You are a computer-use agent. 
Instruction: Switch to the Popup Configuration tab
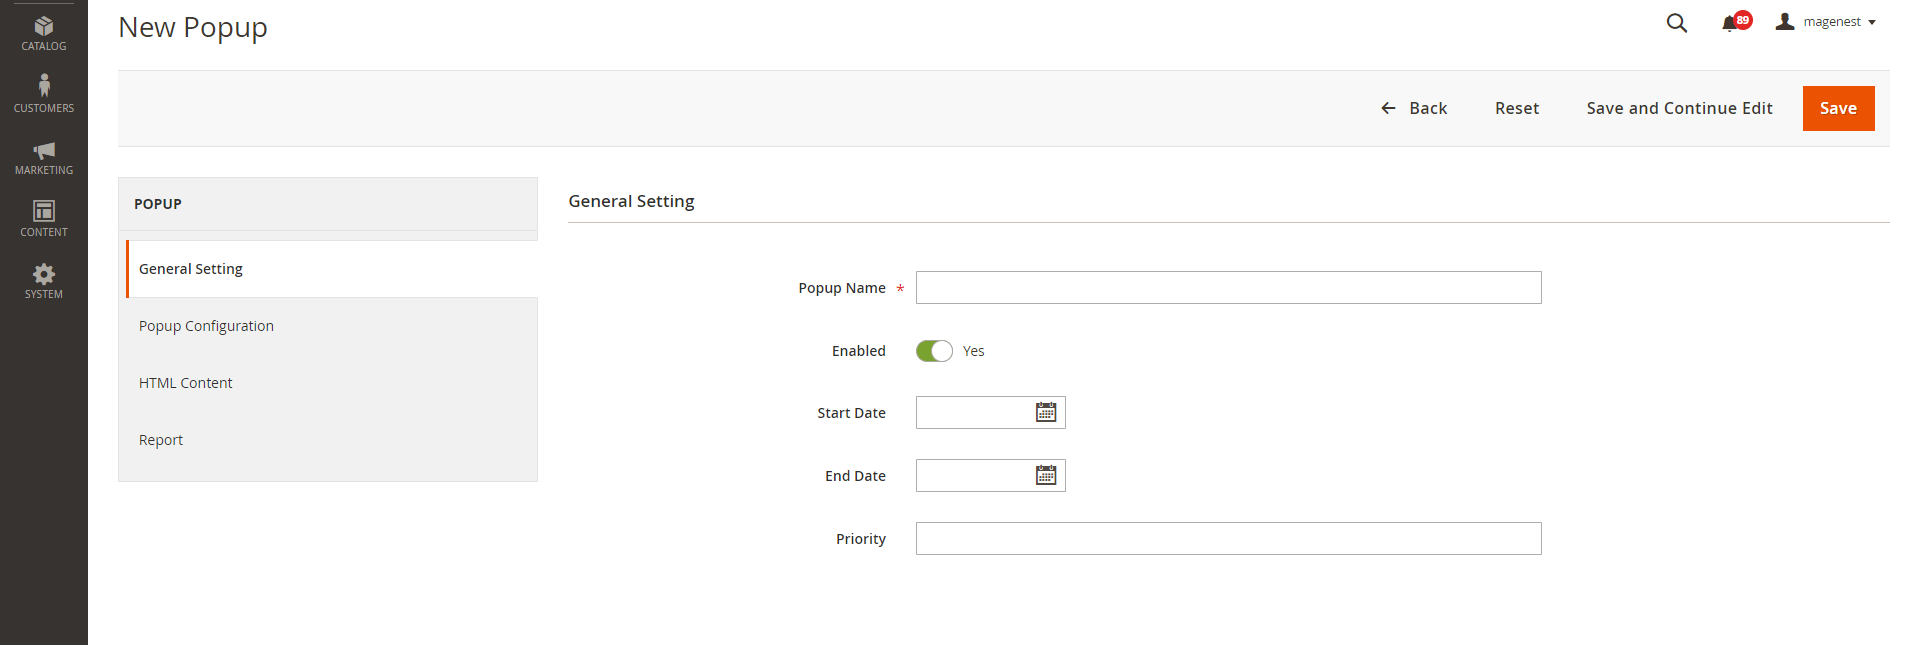tap(206, 326)
